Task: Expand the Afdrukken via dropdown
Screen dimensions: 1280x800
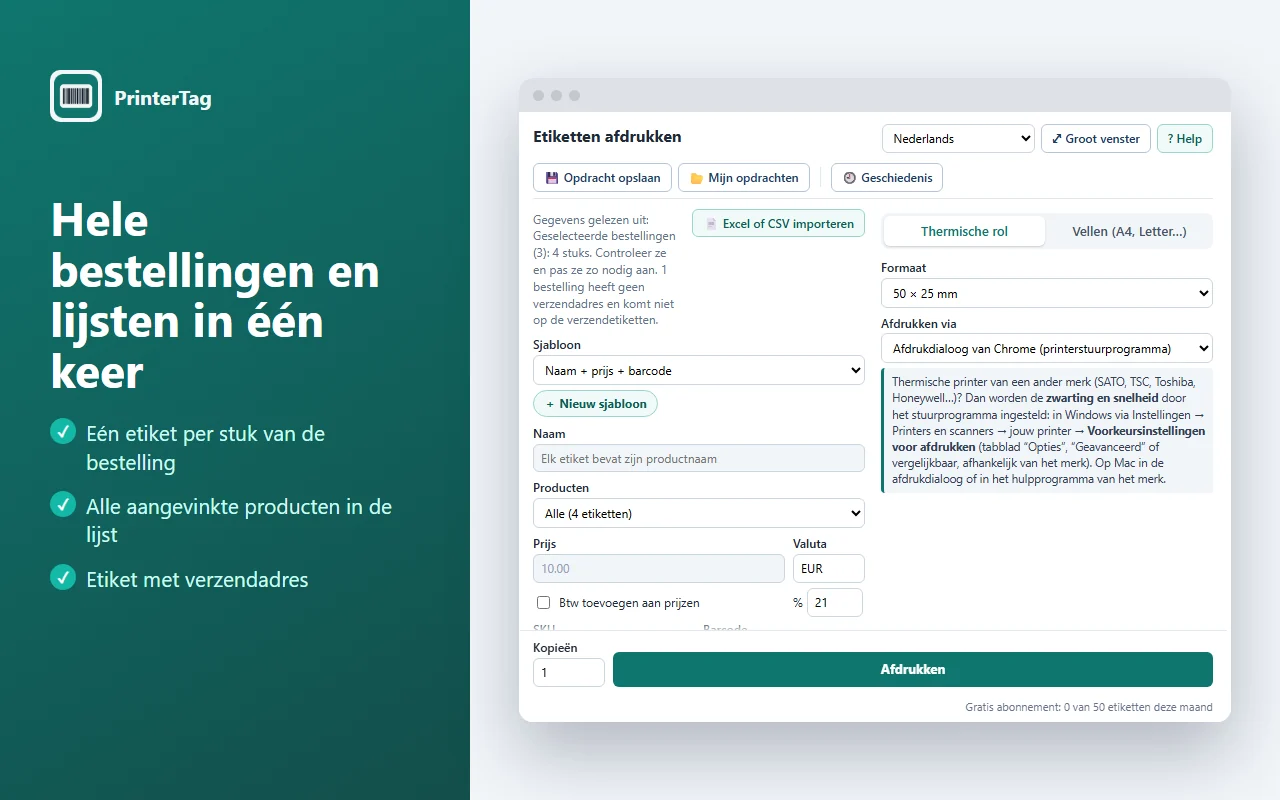Action: [x=1047, y=349]
